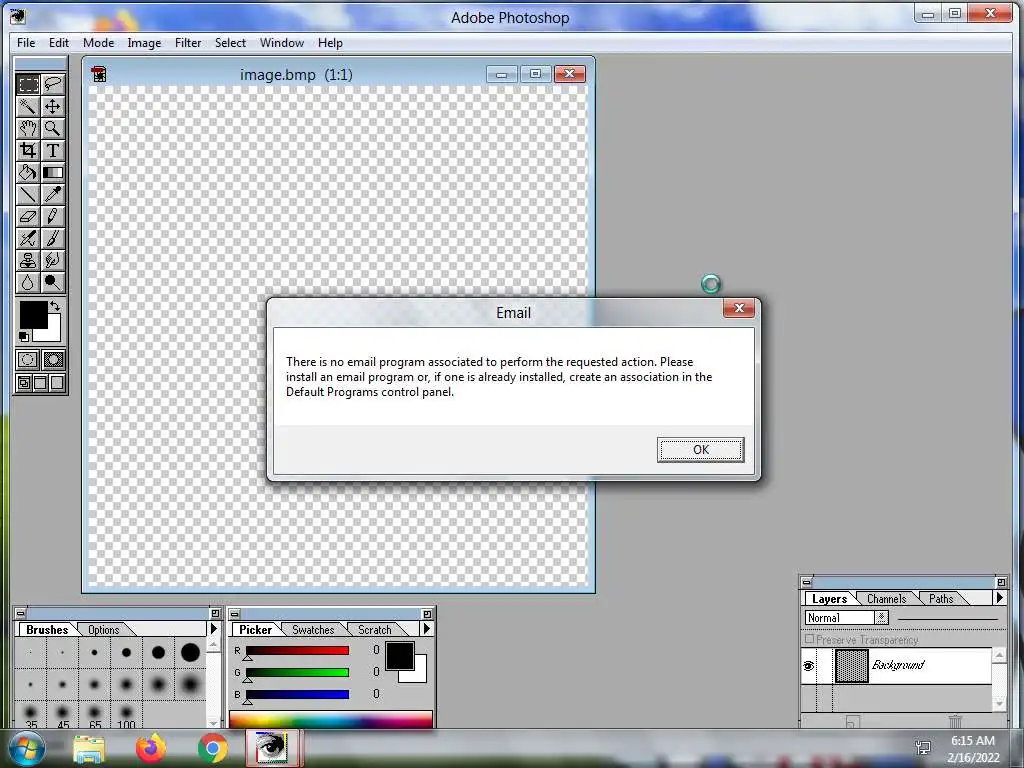This screenshot has width=1024, height=768.
Task: Select the Eyedropper tool
Action: click(x=53, y=195)
